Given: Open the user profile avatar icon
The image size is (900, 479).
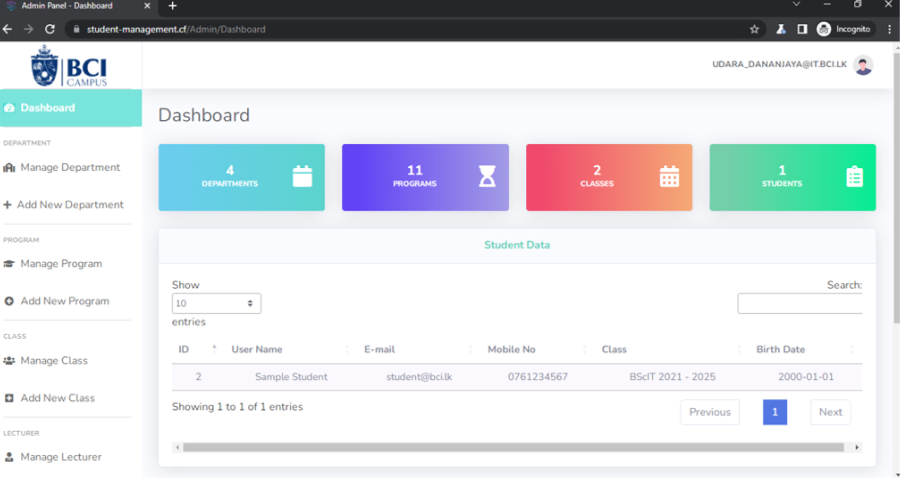Looking at the screenshot, I should [863, 65].
